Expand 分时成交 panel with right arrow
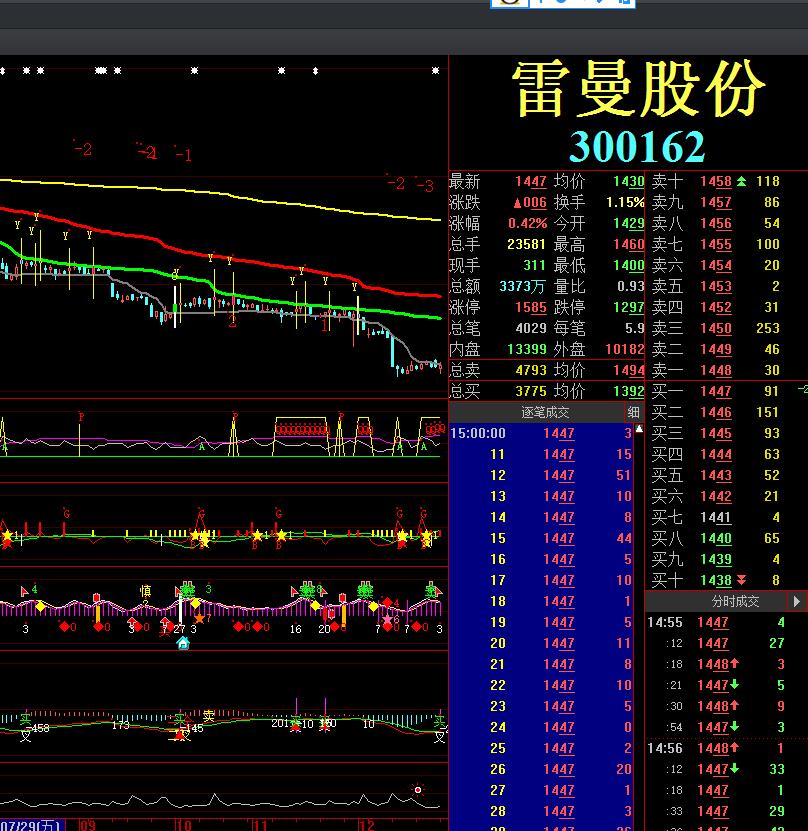The height and width of the screenshot is (831, 808). (x=796, y=601)
